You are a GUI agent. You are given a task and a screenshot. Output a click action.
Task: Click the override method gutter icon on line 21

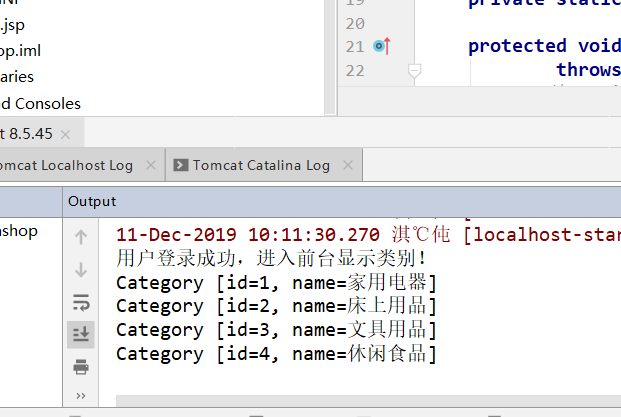[382, 46]
